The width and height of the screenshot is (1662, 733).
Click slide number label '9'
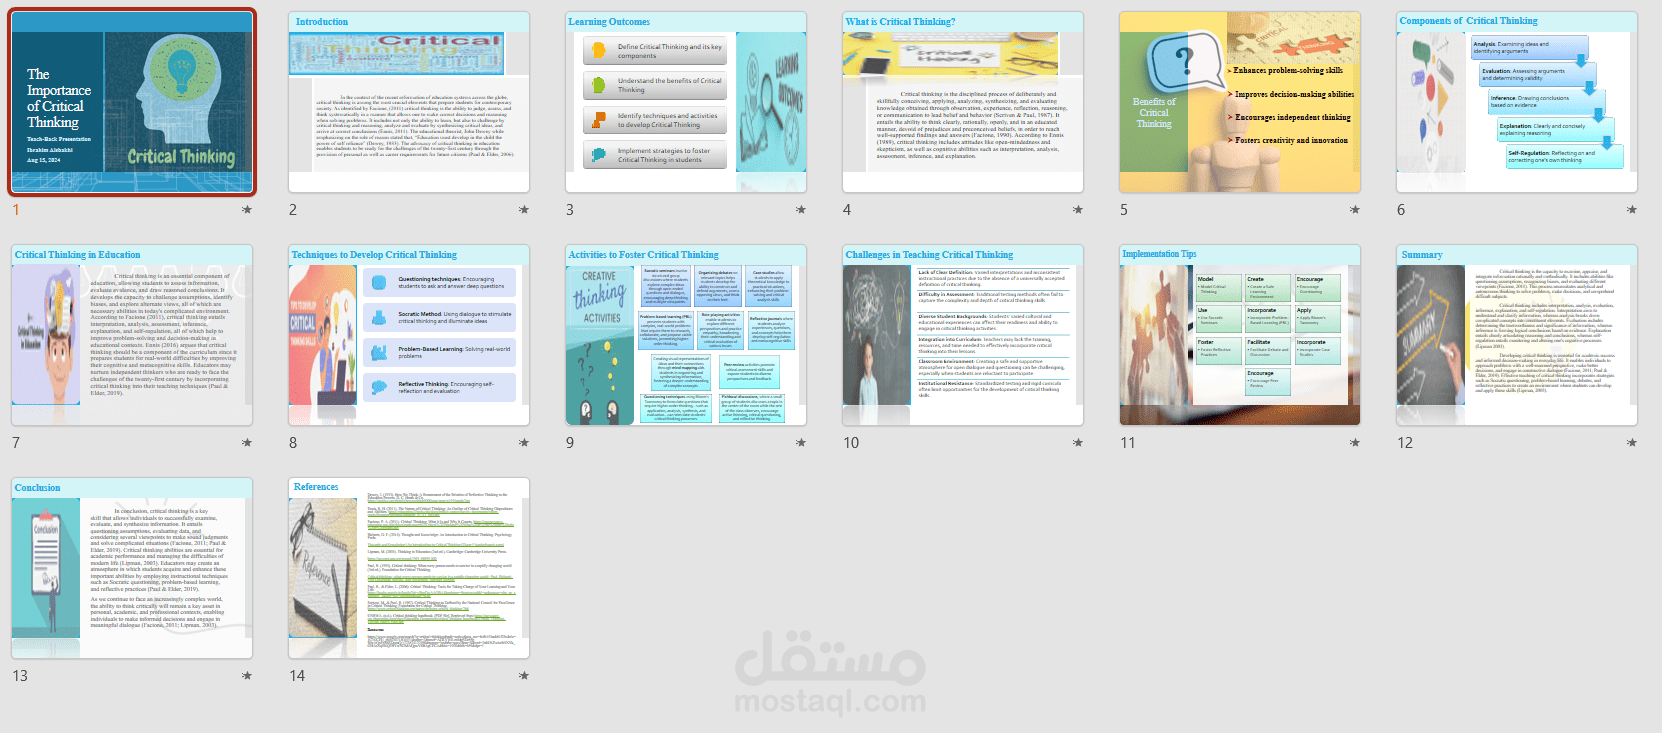click(570, 443)
